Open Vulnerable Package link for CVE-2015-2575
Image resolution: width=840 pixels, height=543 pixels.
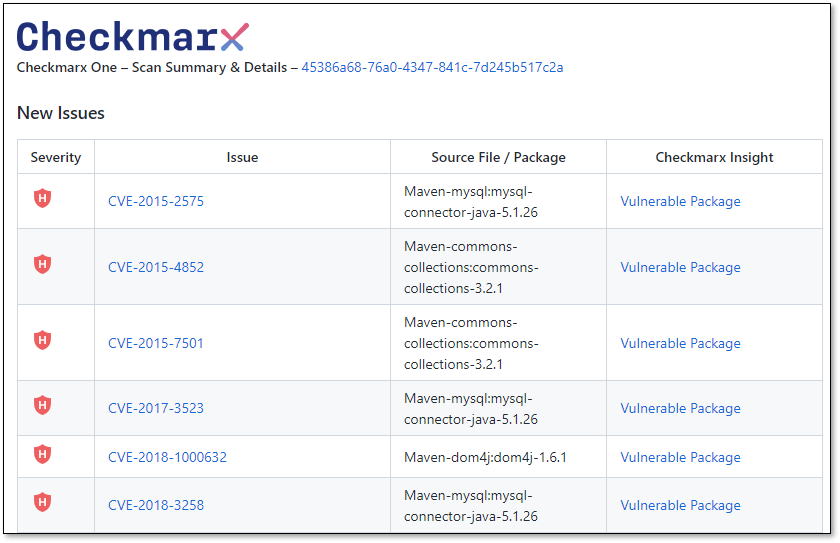pyautogui.click(x=680, y=201)
